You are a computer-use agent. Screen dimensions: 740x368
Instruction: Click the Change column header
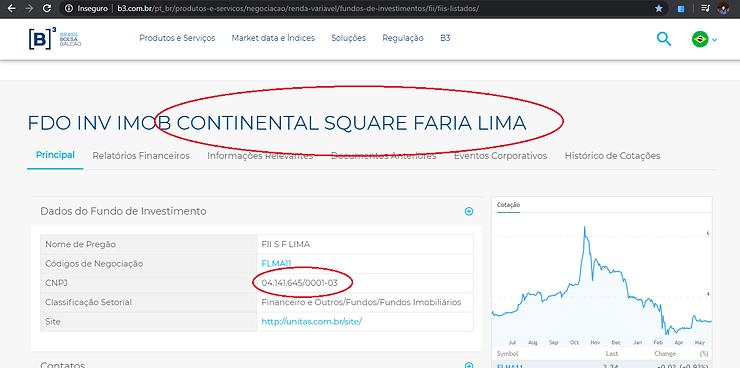pos(664,354)
